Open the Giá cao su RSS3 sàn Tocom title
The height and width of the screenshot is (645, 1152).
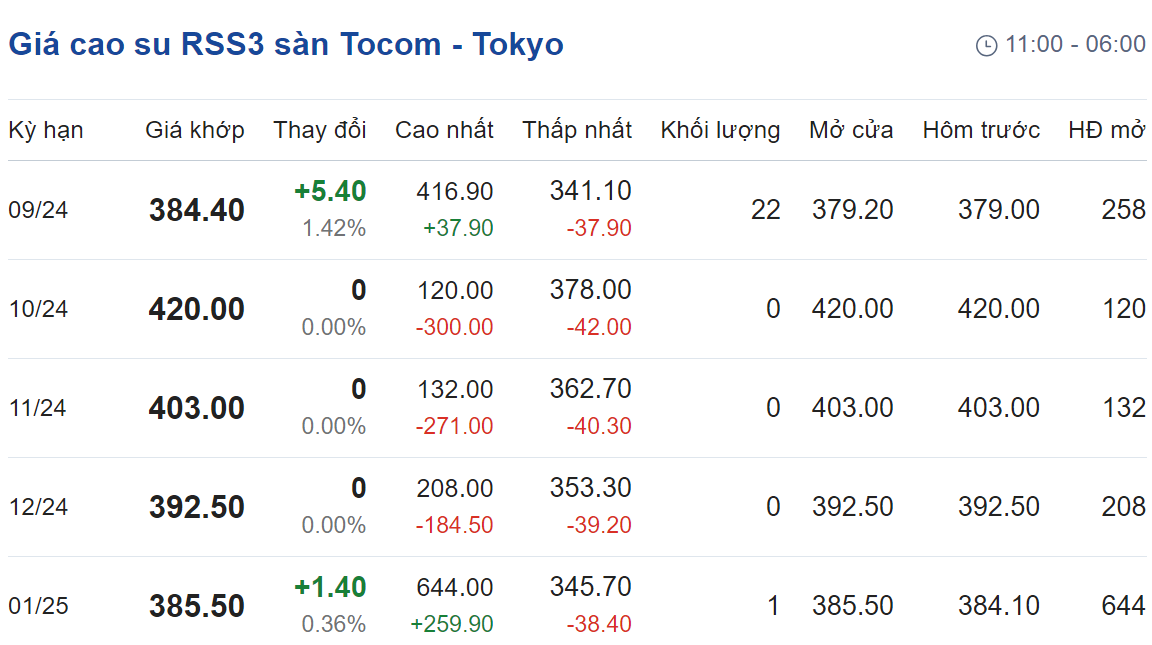286,44
